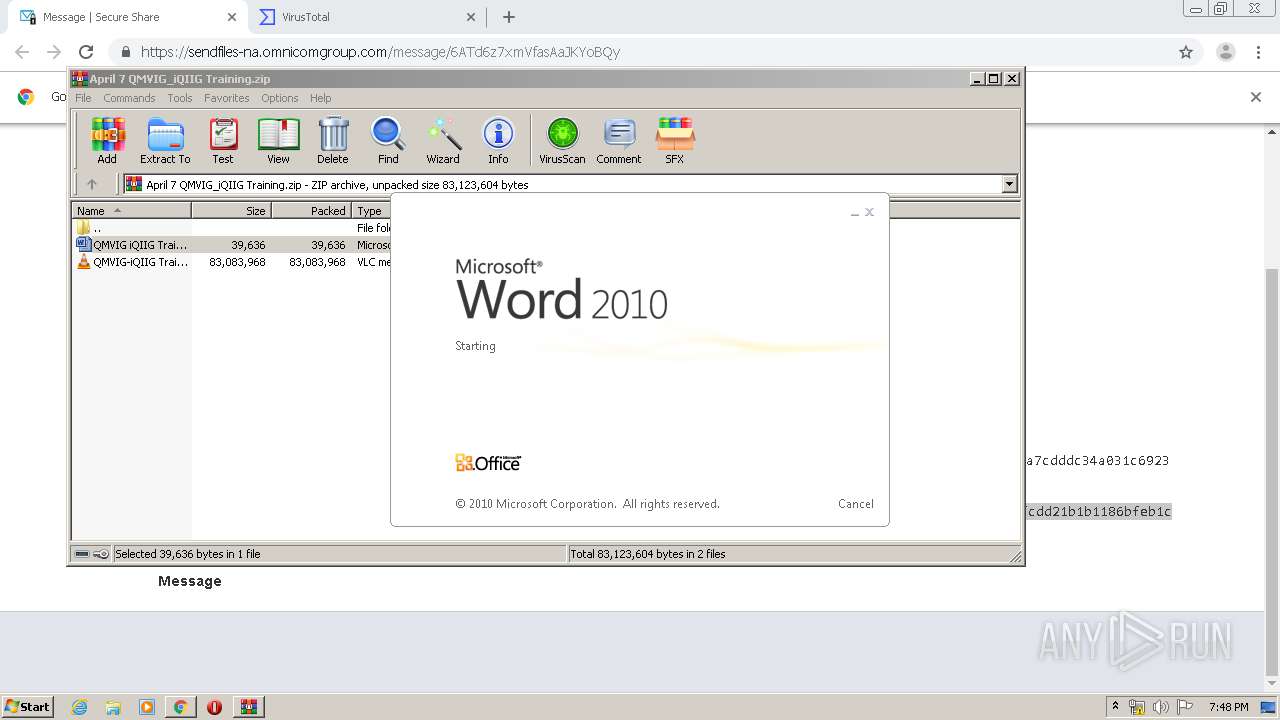Open the Commands menu
The width and height of the screenshot is (1280, 720).
pyautogui.click(x=129, y=98)
